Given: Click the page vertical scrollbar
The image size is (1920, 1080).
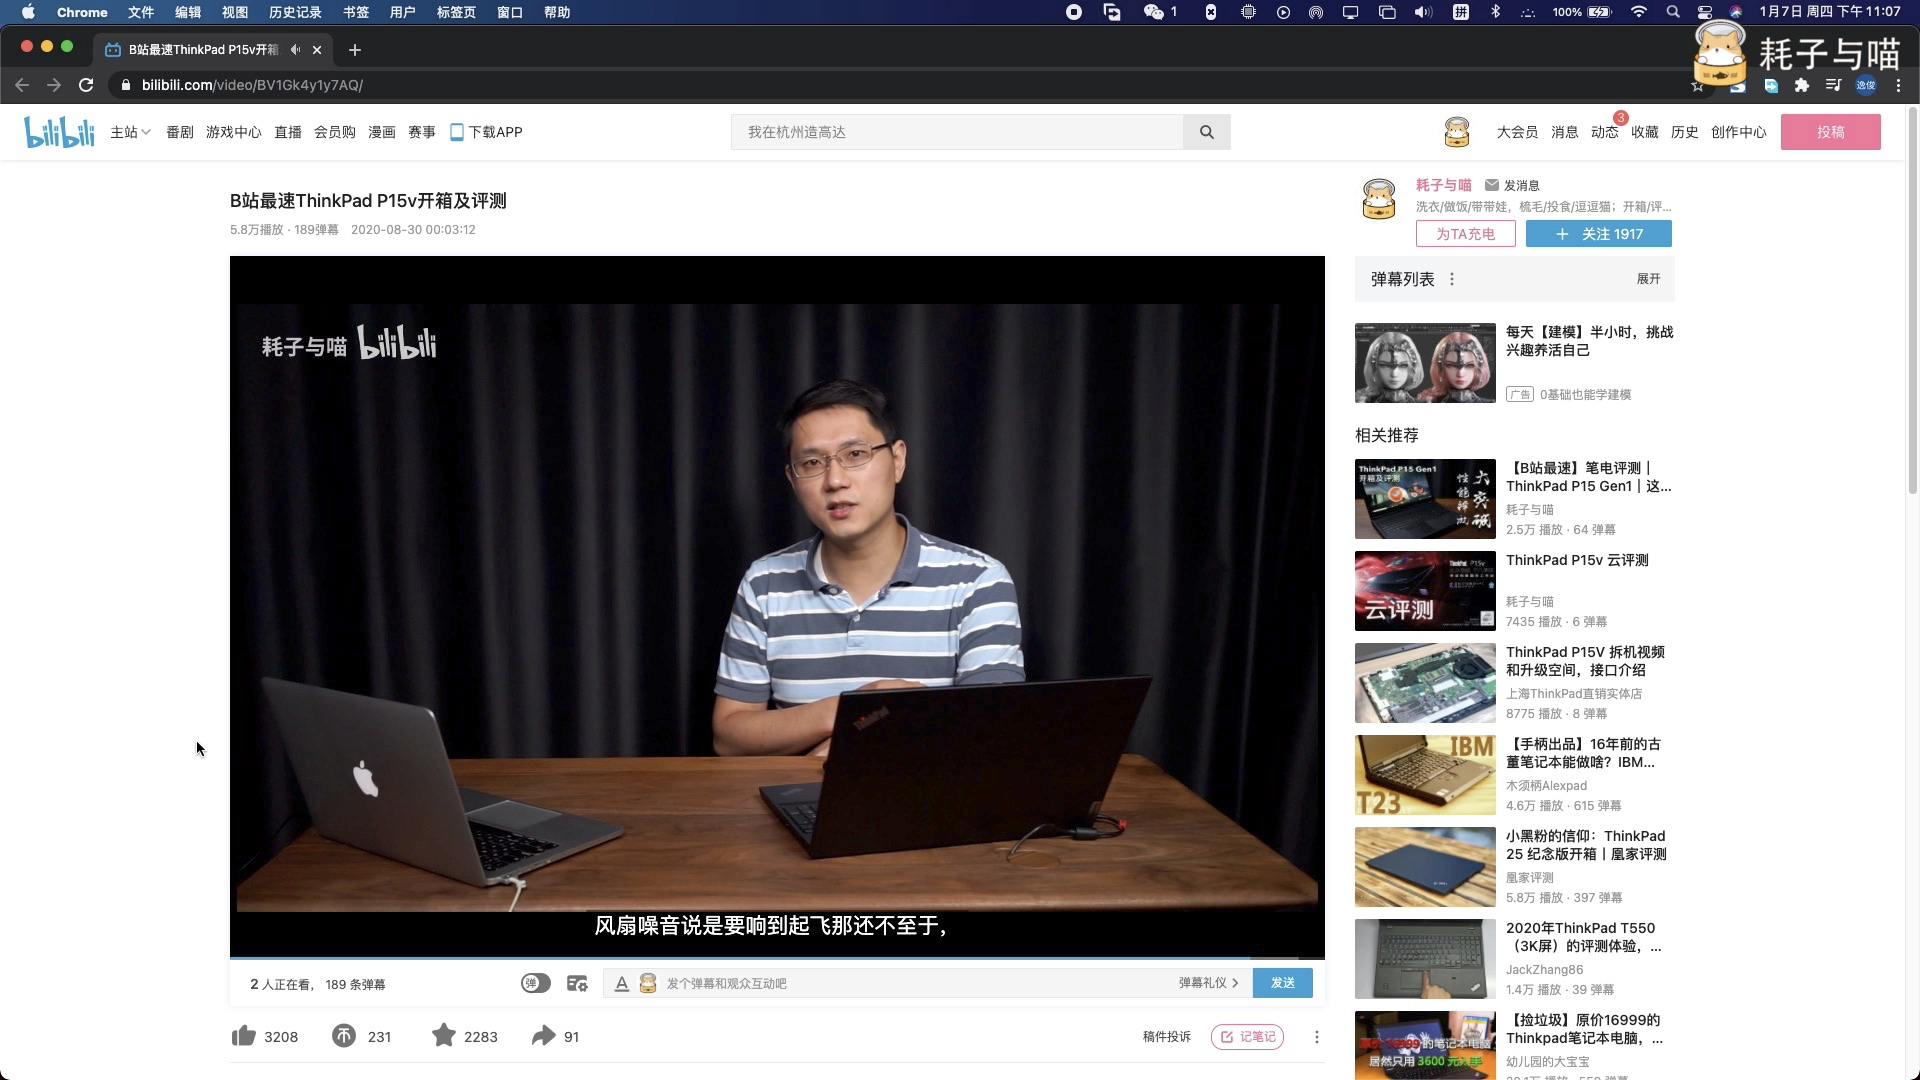Looking at the screenshot, I should pos(1912,300).
